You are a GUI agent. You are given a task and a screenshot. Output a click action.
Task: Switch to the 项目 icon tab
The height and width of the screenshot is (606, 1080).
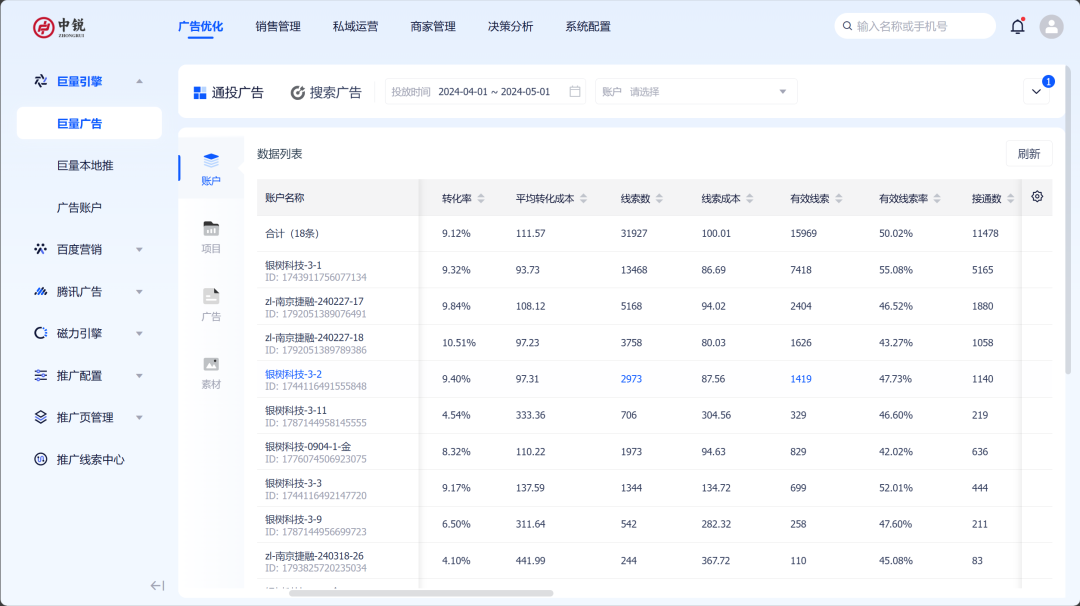click(211, 230)
